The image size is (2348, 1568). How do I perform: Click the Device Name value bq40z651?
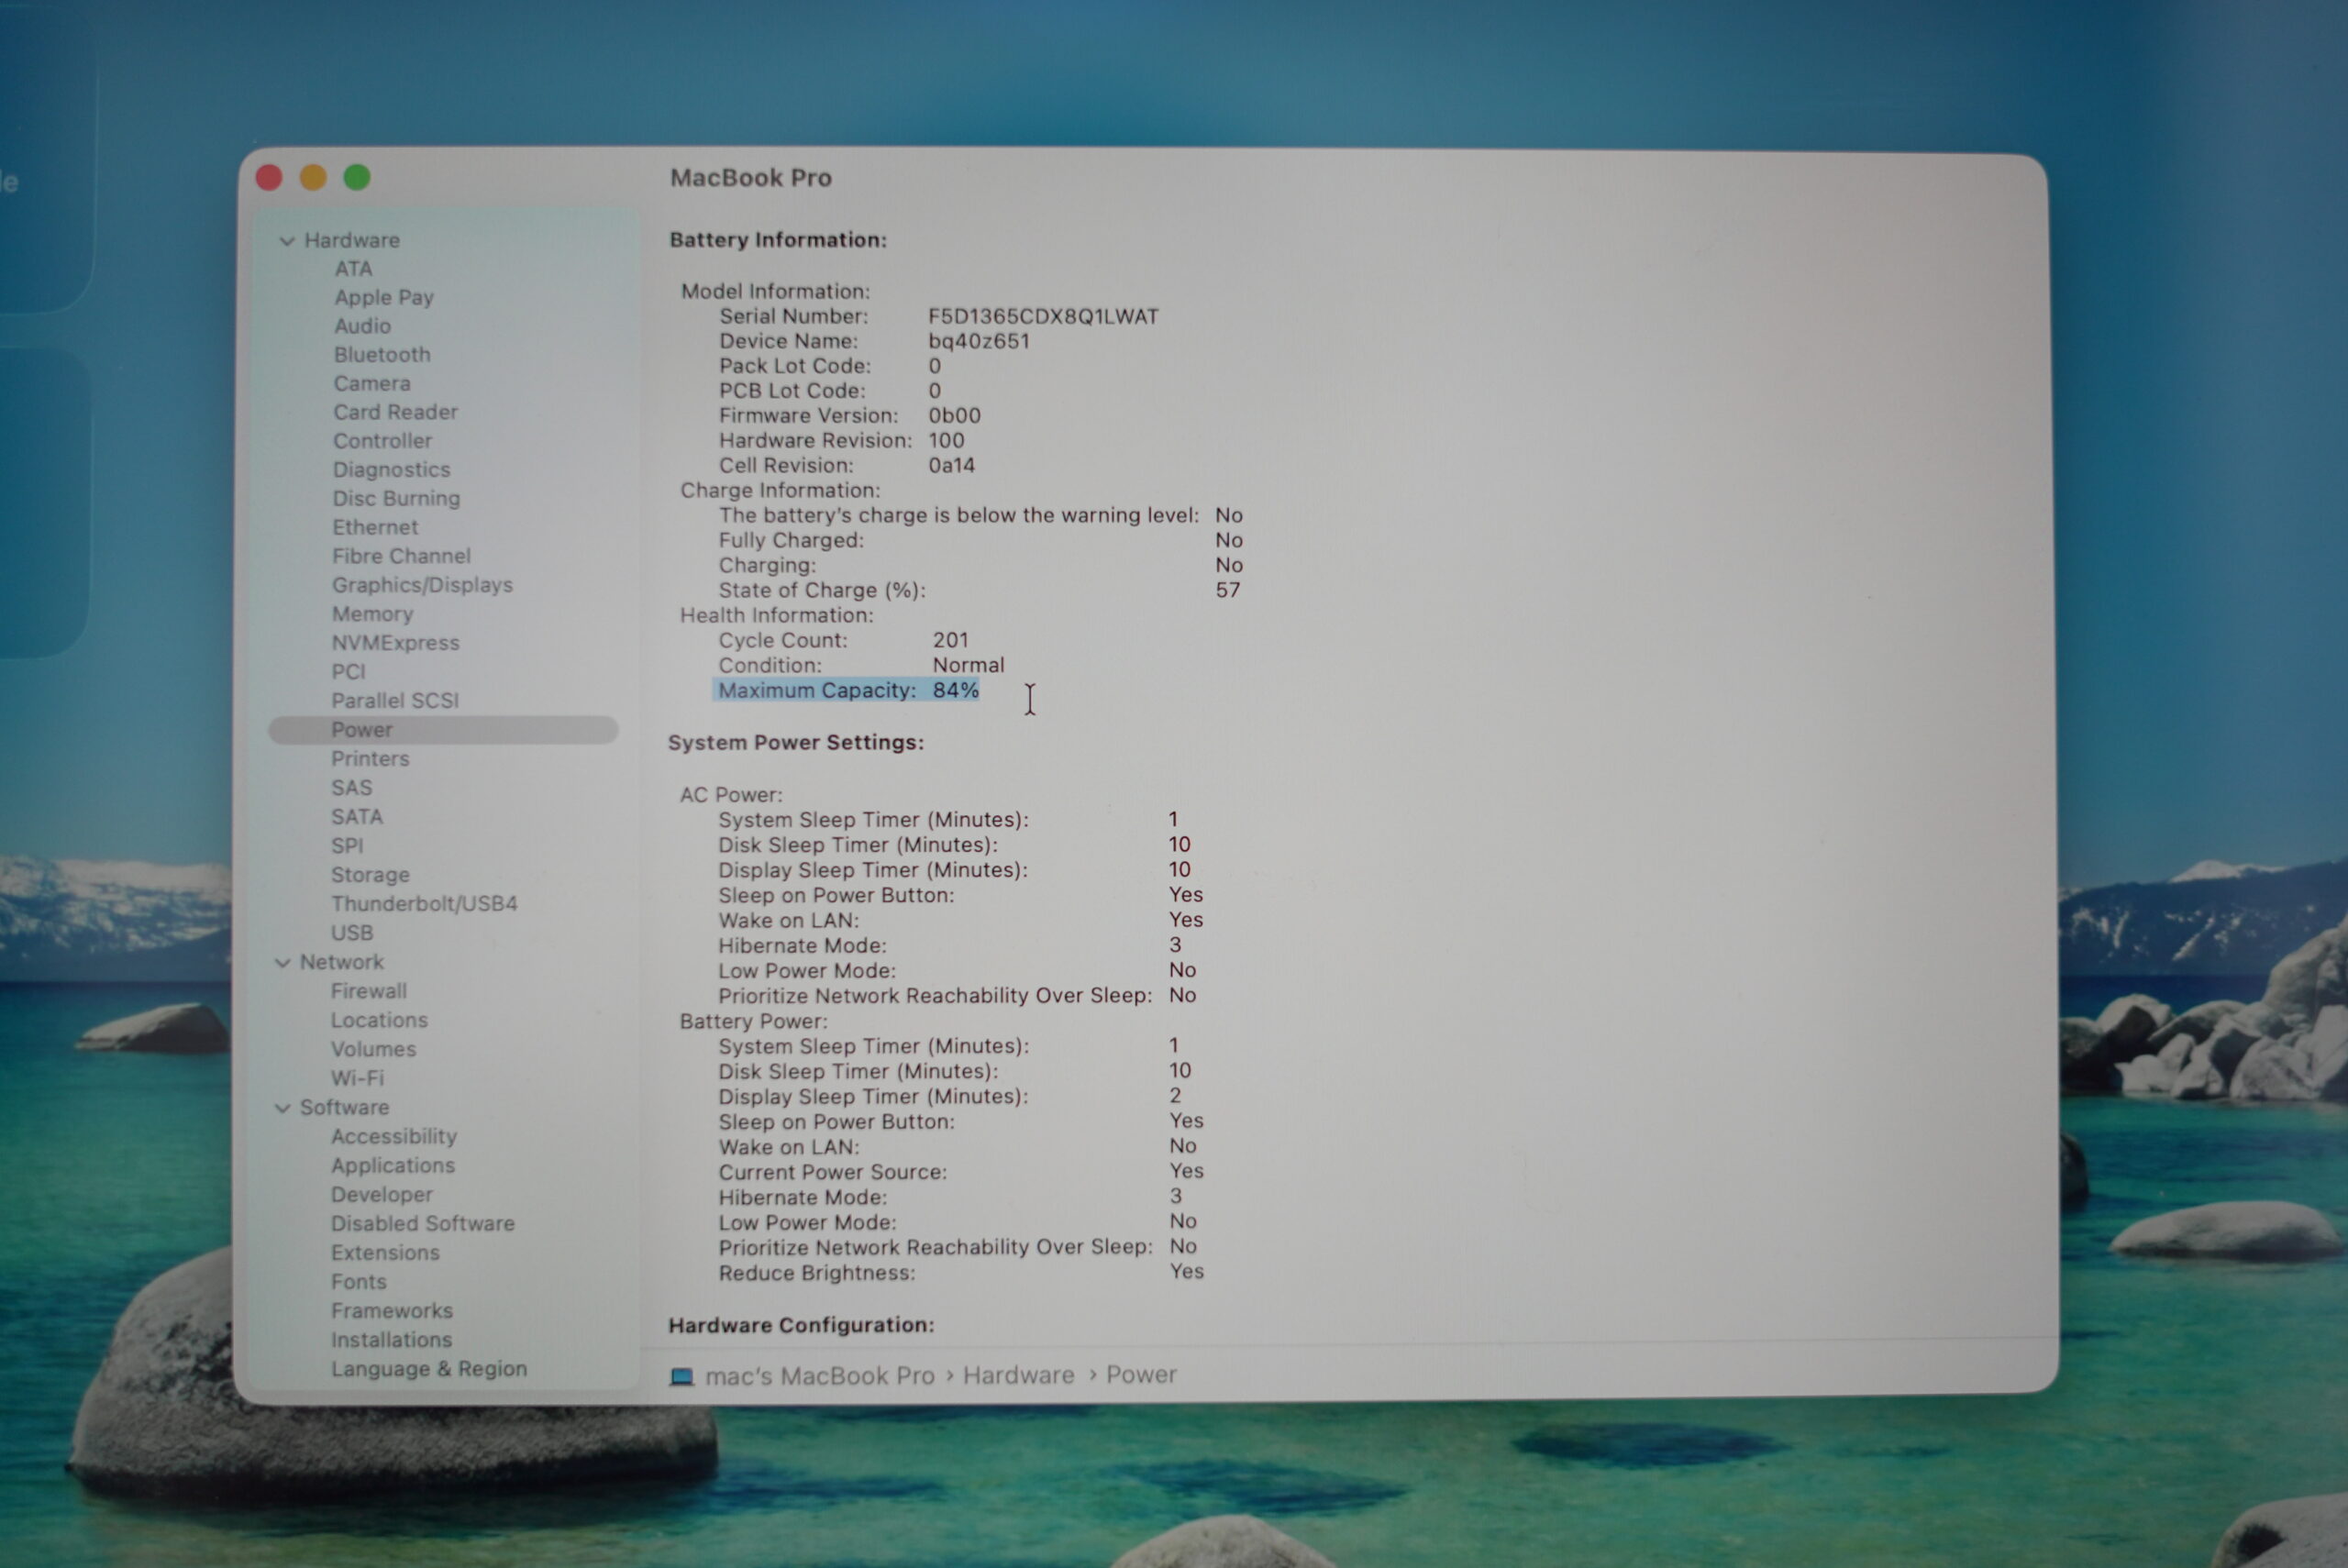tap(979, 342)
